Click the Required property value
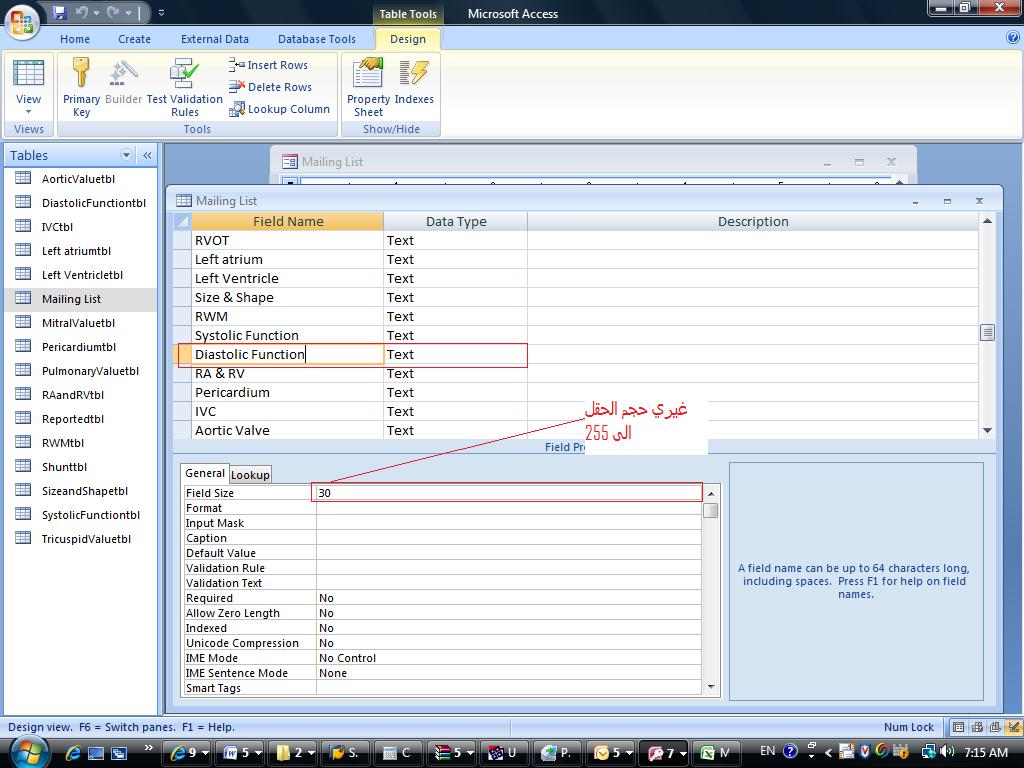The height and width of the screenshot is (768, 1024). tap(508, 598)
